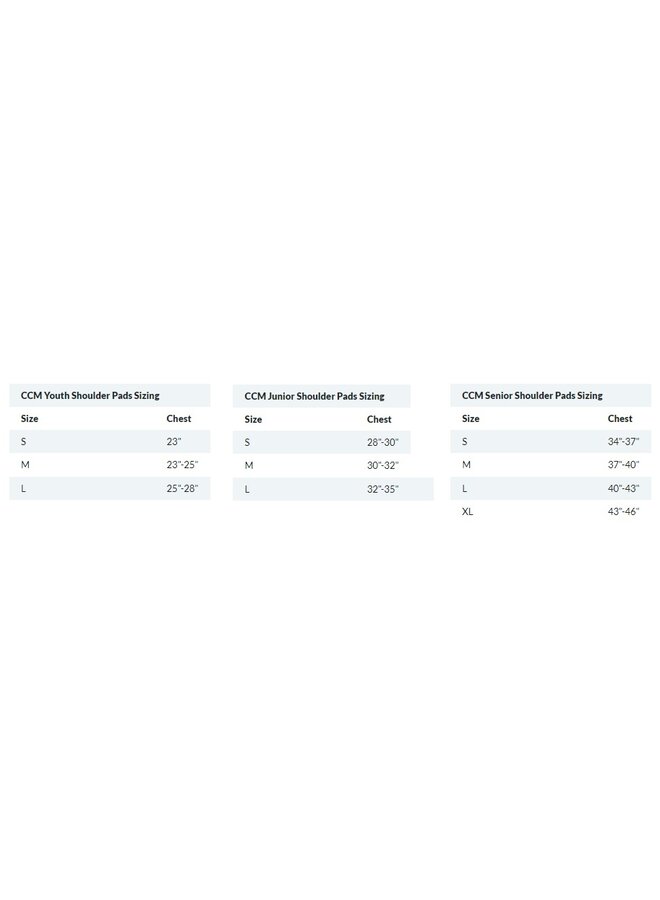Select the 32"-35" Junior large chest value
Image resolution: width=660 pixels, height=900 pixels.
point(383,489)
